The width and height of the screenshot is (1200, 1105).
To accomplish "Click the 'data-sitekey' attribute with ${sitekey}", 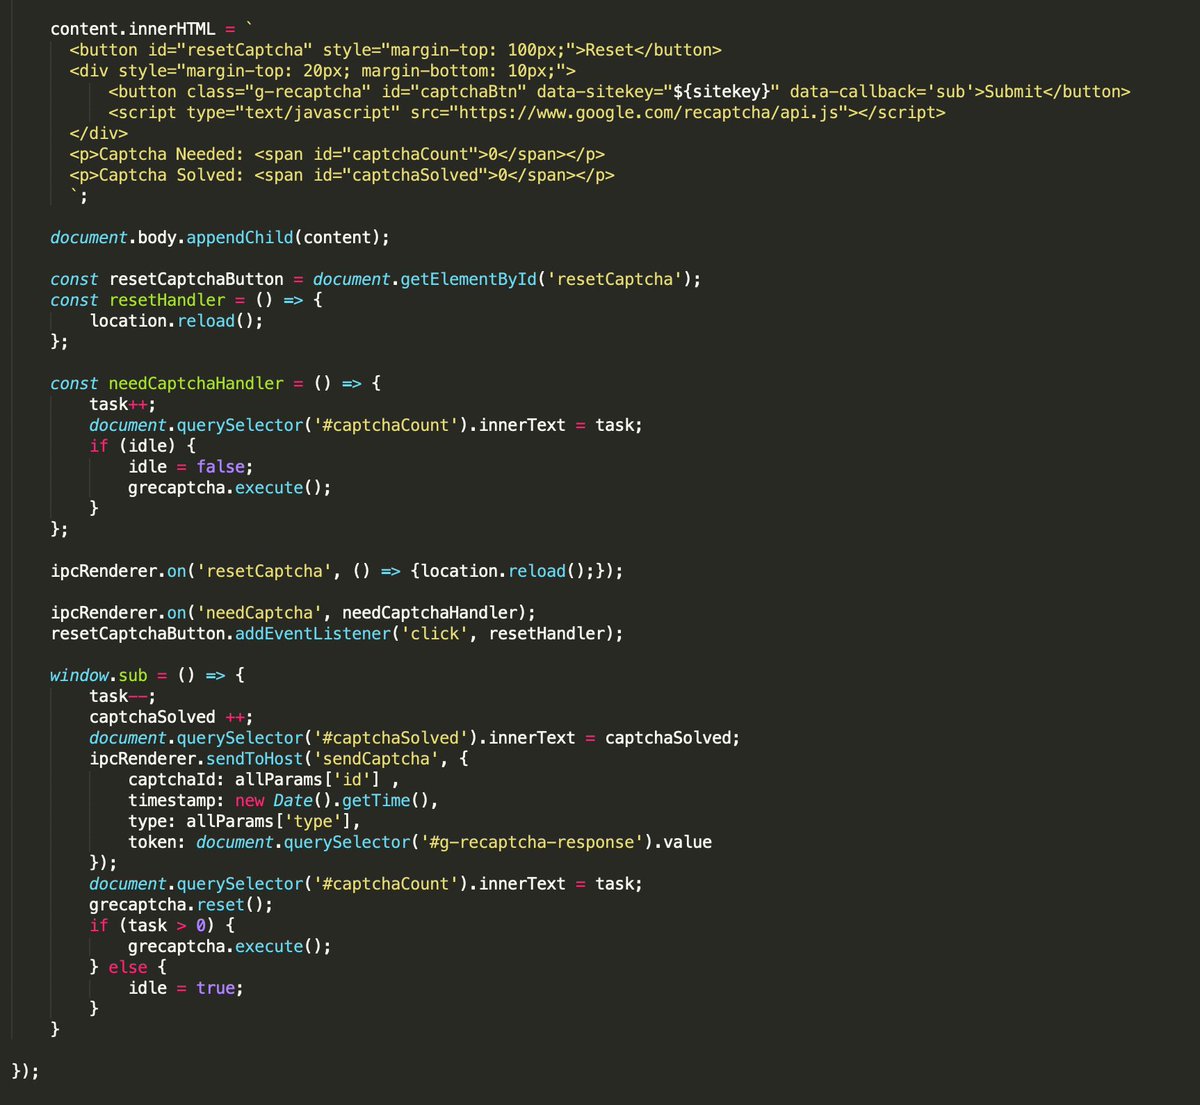I will tap(658, 91).
